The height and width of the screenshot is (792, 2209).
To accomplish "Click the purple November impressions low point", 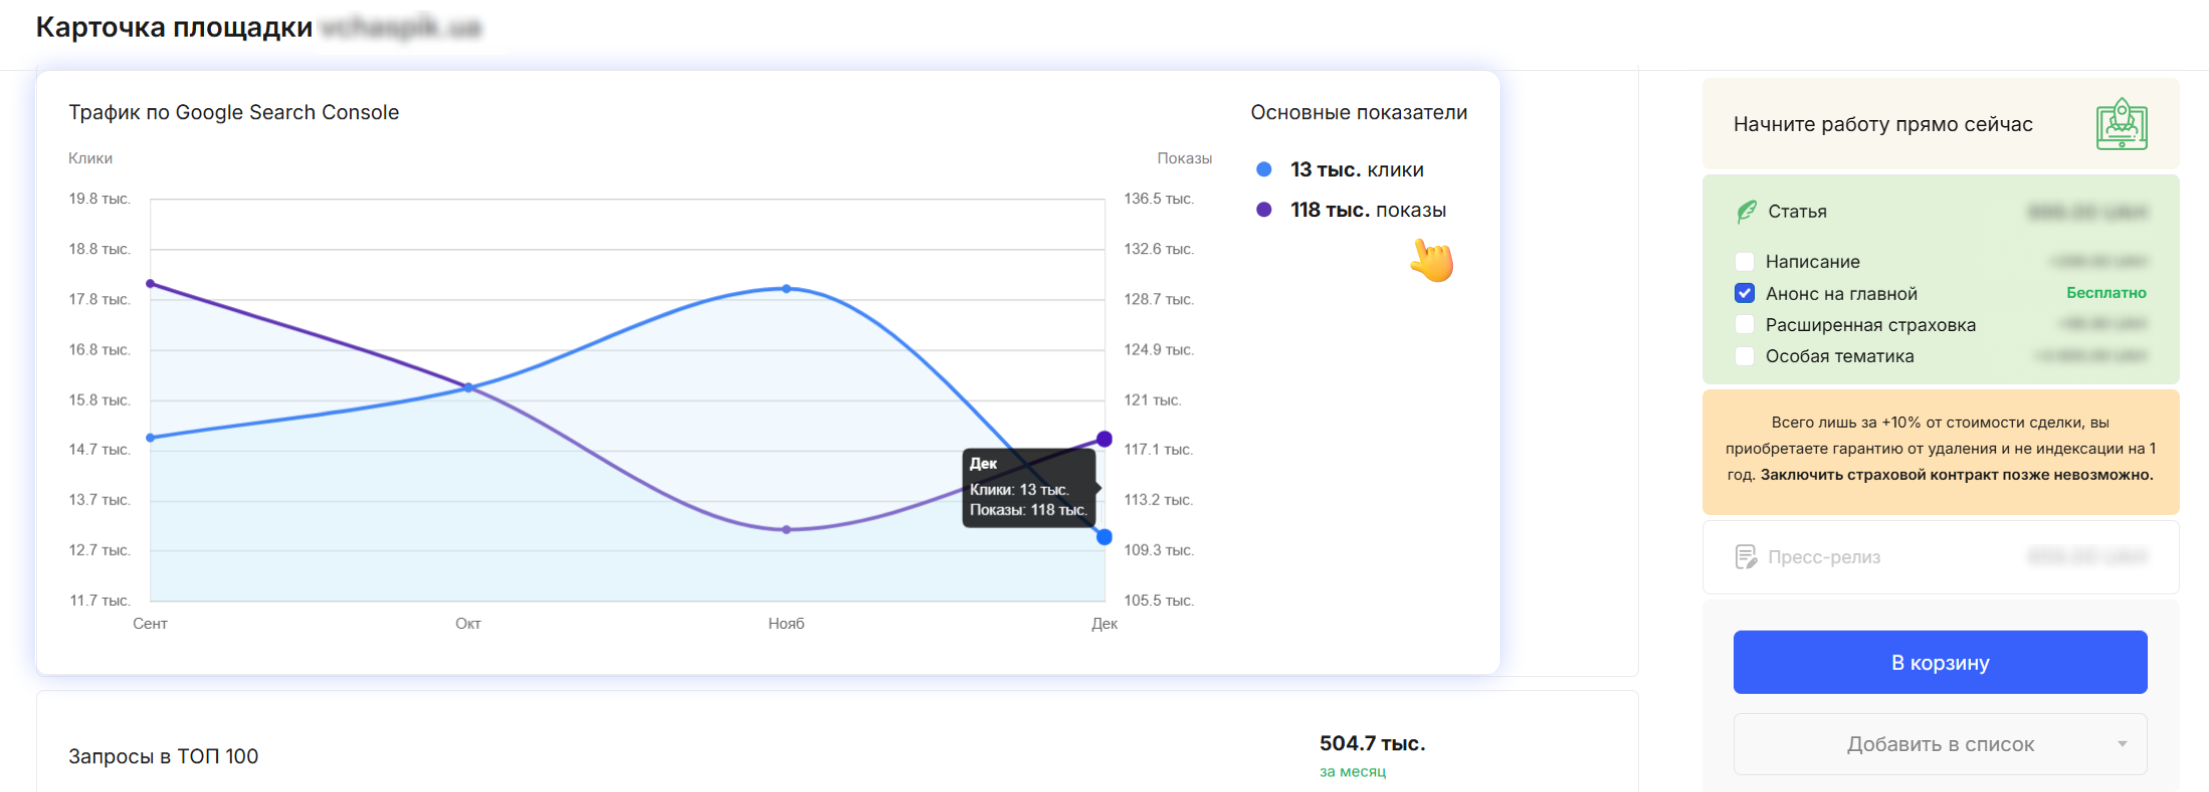I will tap(787, 530).
